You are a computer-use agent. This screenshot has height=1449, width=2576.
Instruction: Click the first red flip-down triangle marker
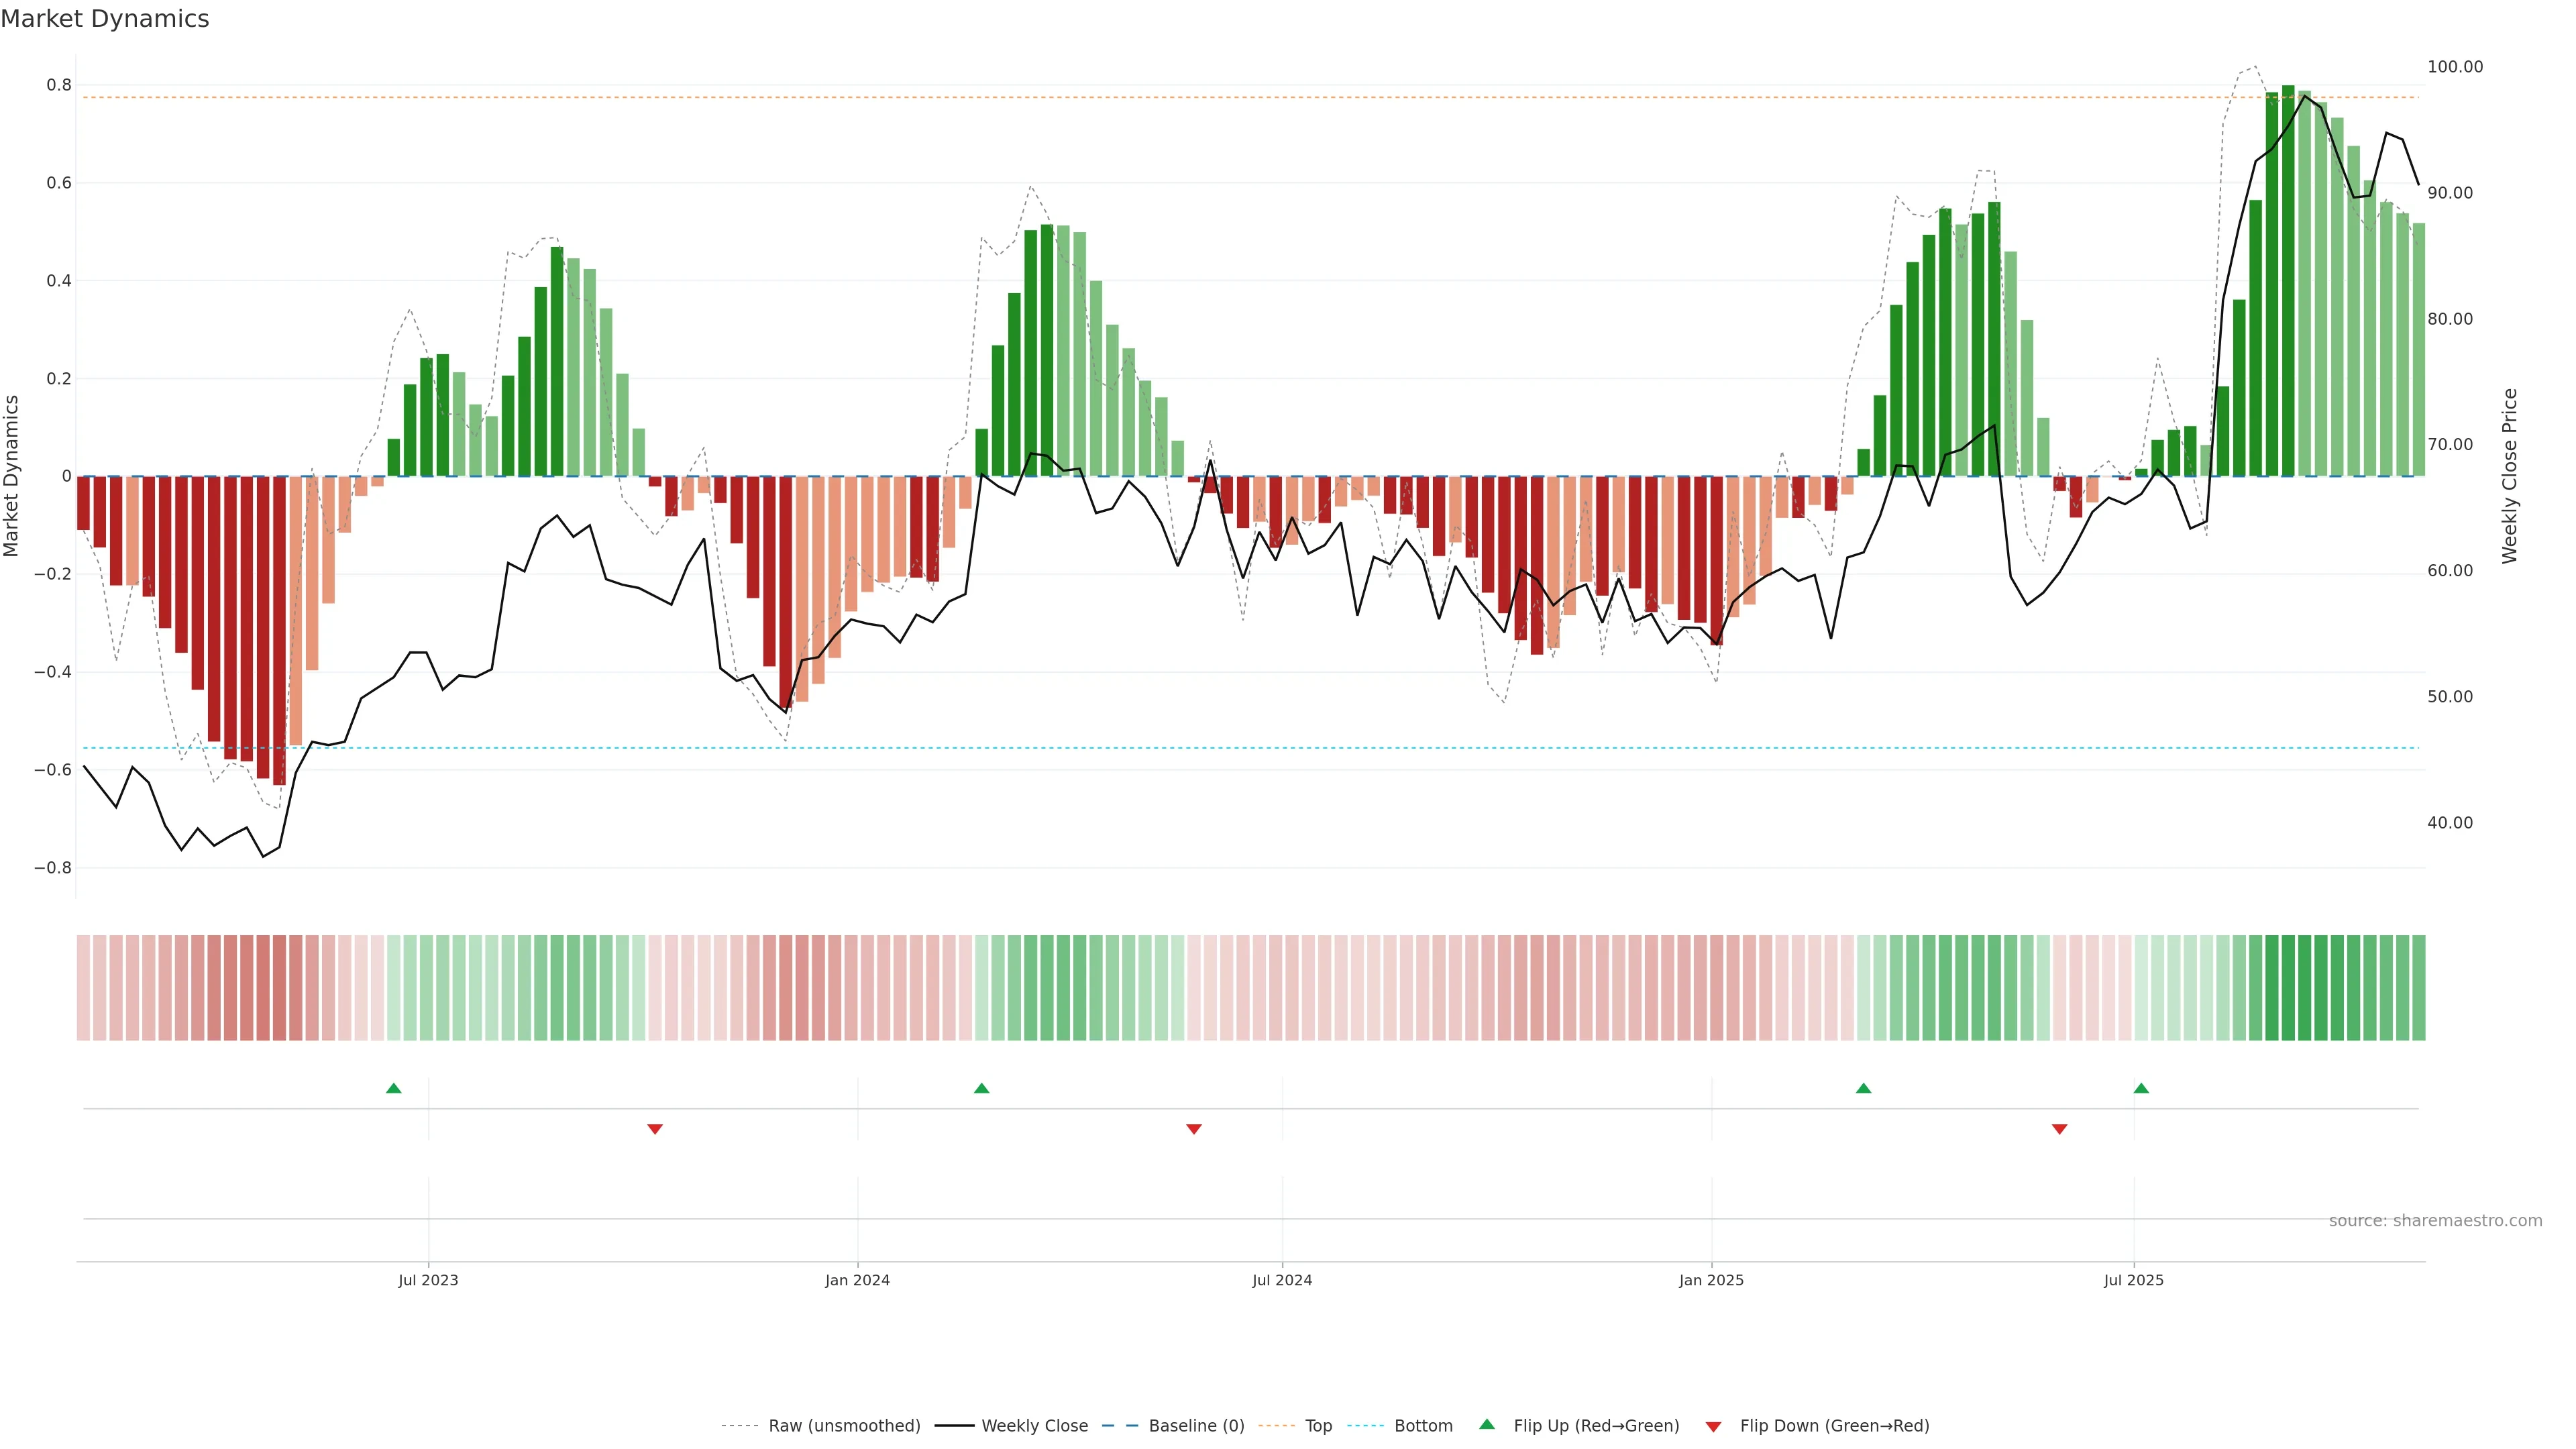tap(655, 1129)
